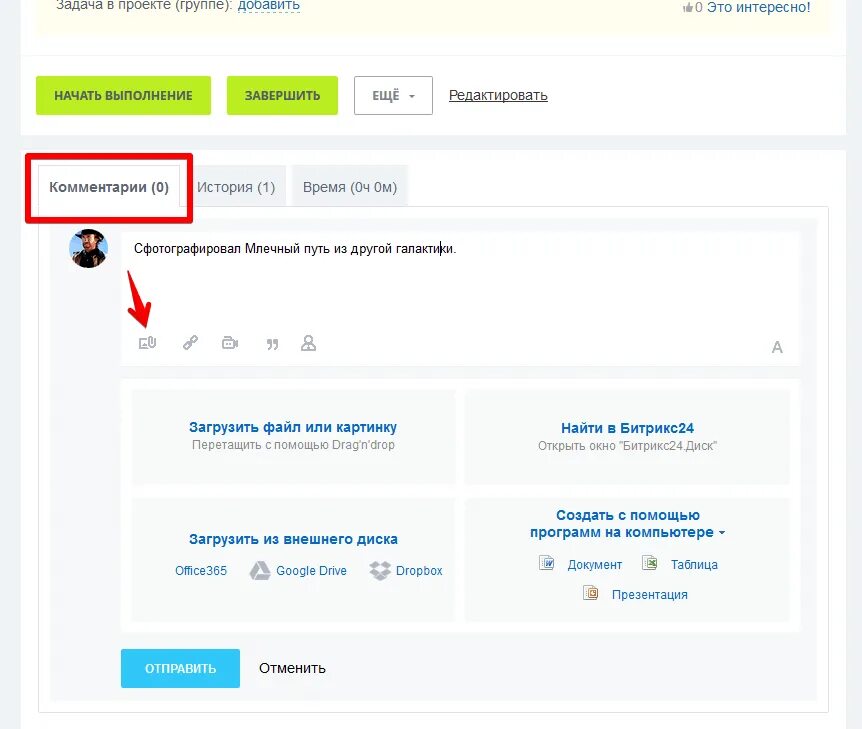Click the Редактировать link

pos(498,96)
